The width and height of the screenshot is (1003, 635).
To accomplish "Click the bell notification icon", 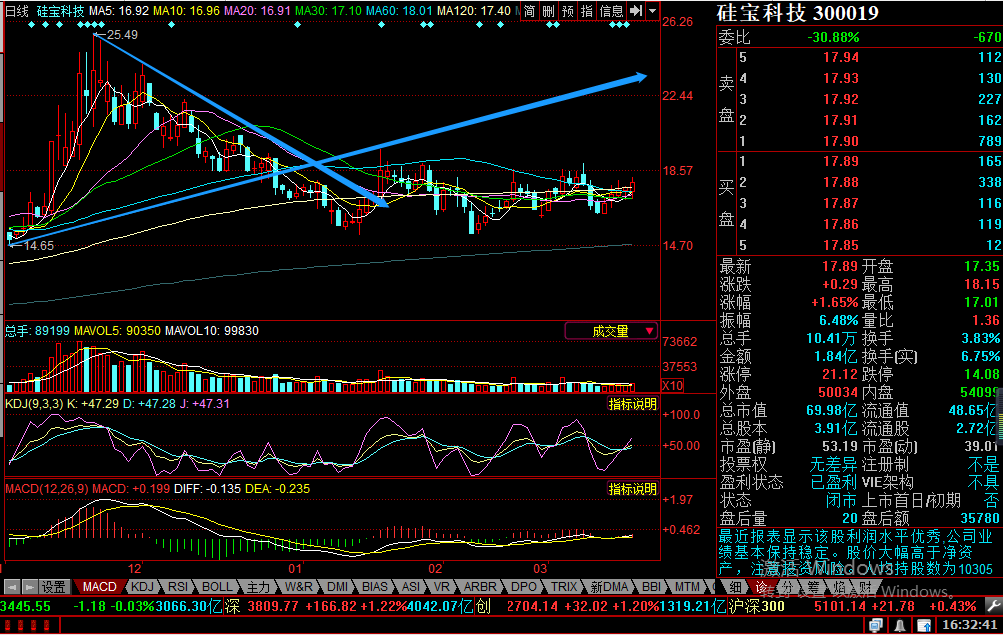I will 900,625.
